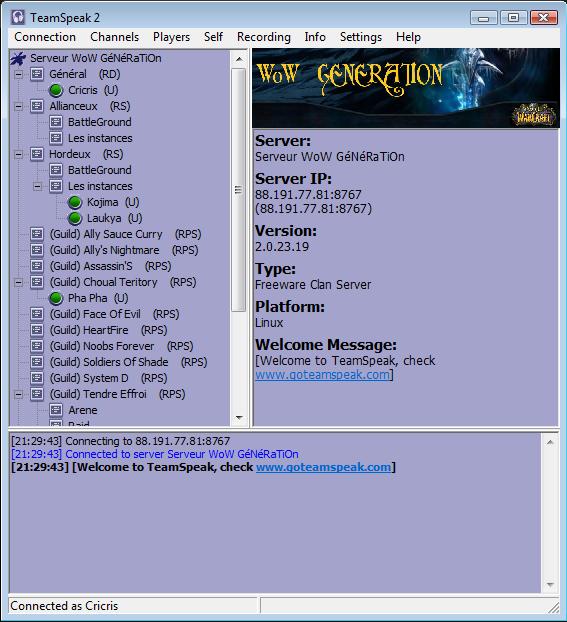This screenshot has width=567, height=622.
Task: Open the Self menu
Action: click(213, 37)
